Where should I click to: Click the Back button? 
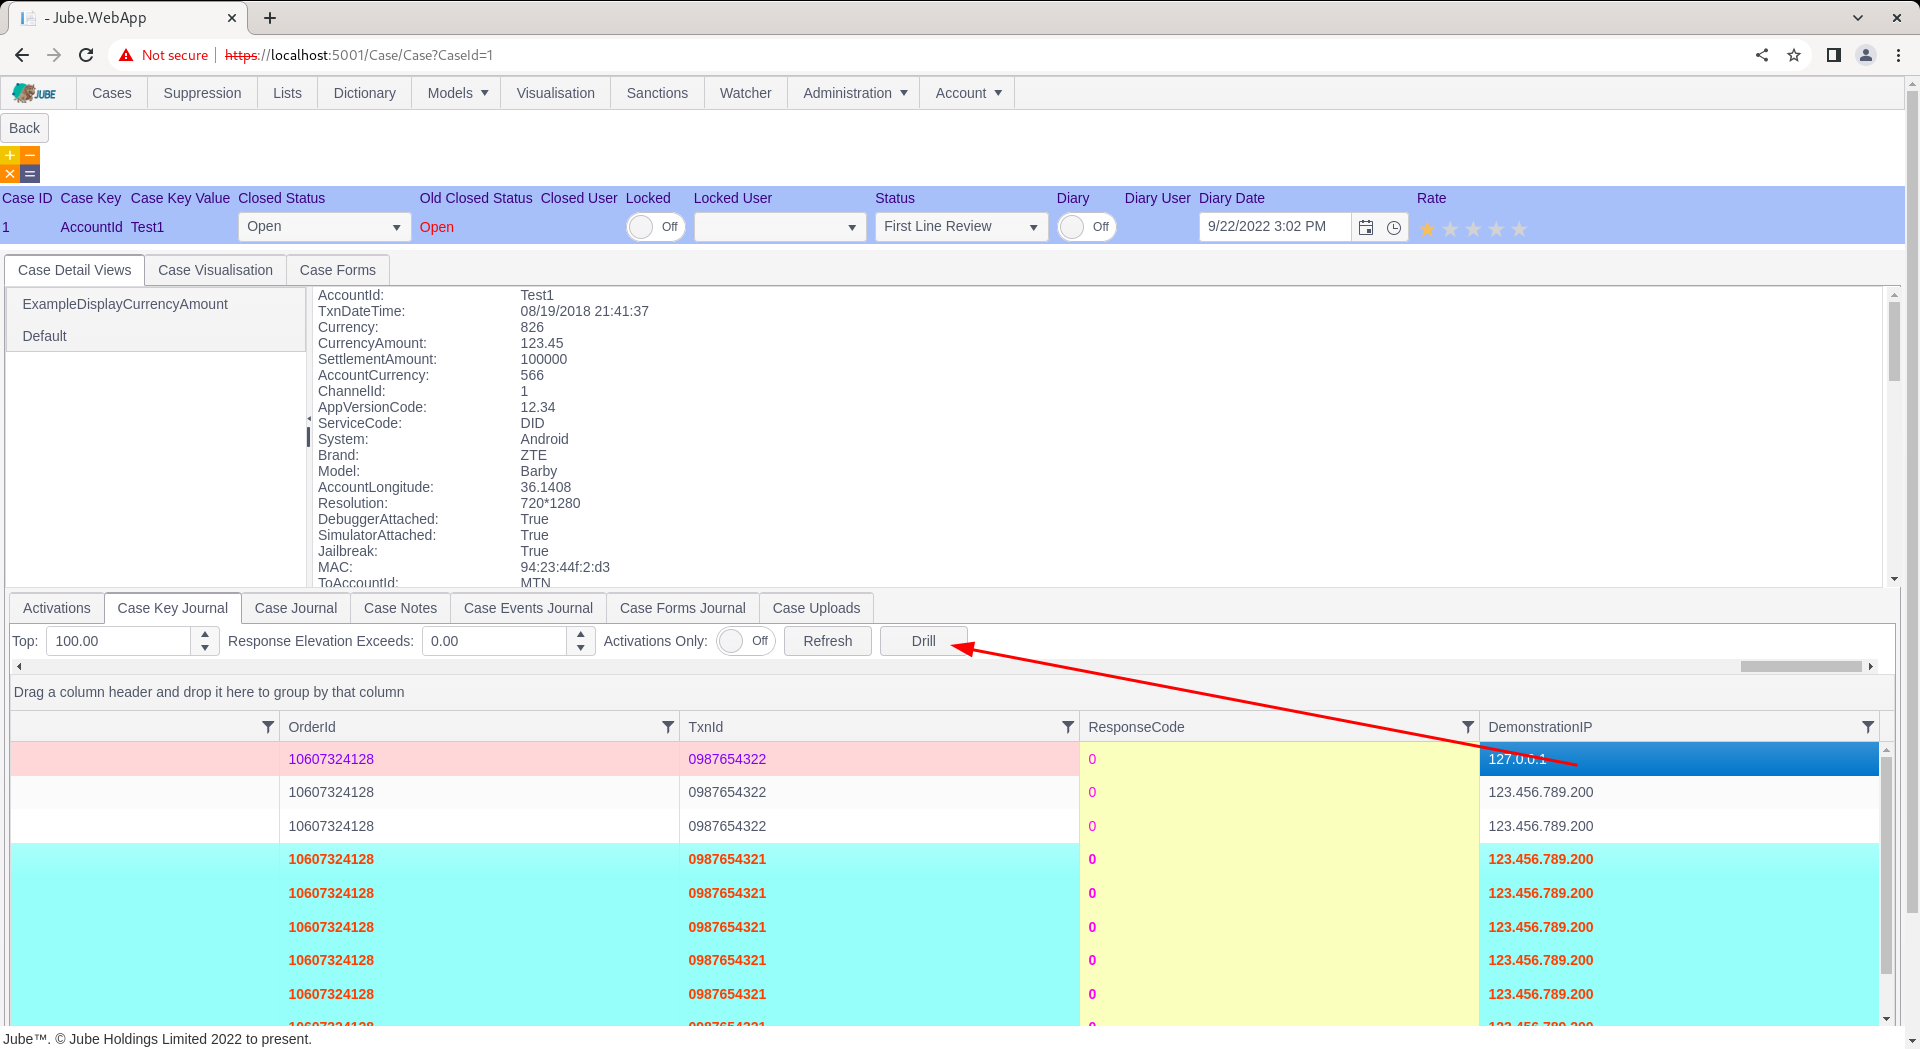(x=25, y=128)
